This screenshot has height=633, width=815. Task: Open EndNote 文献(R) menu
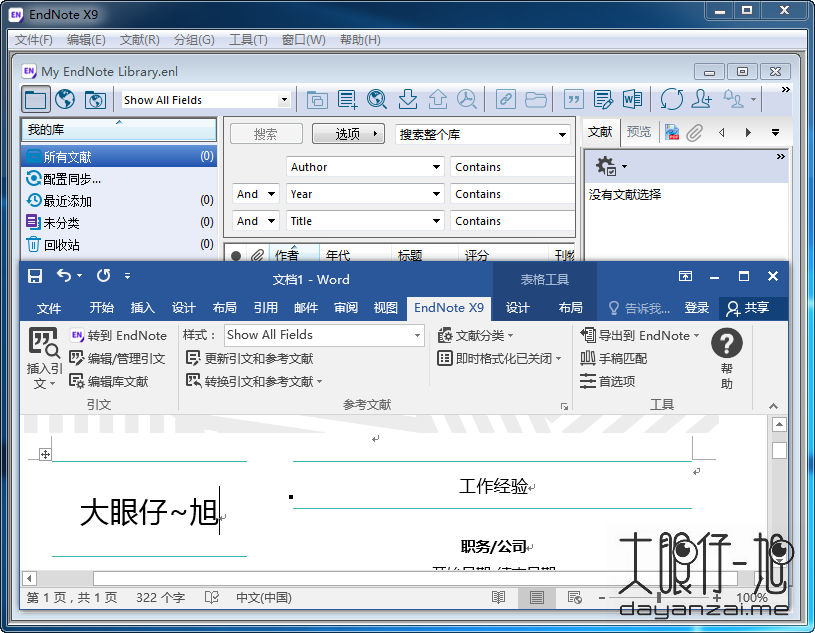(139, 39)
